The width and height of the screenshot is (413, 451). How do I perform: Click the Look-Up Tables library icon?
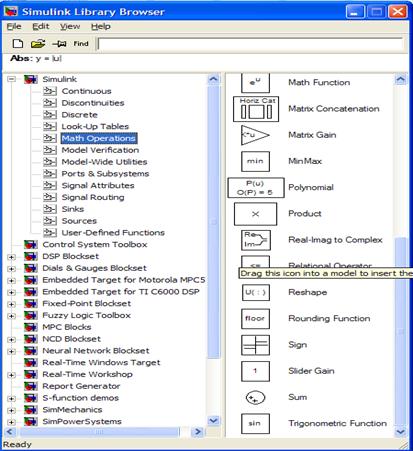click(x=50, y=126)
